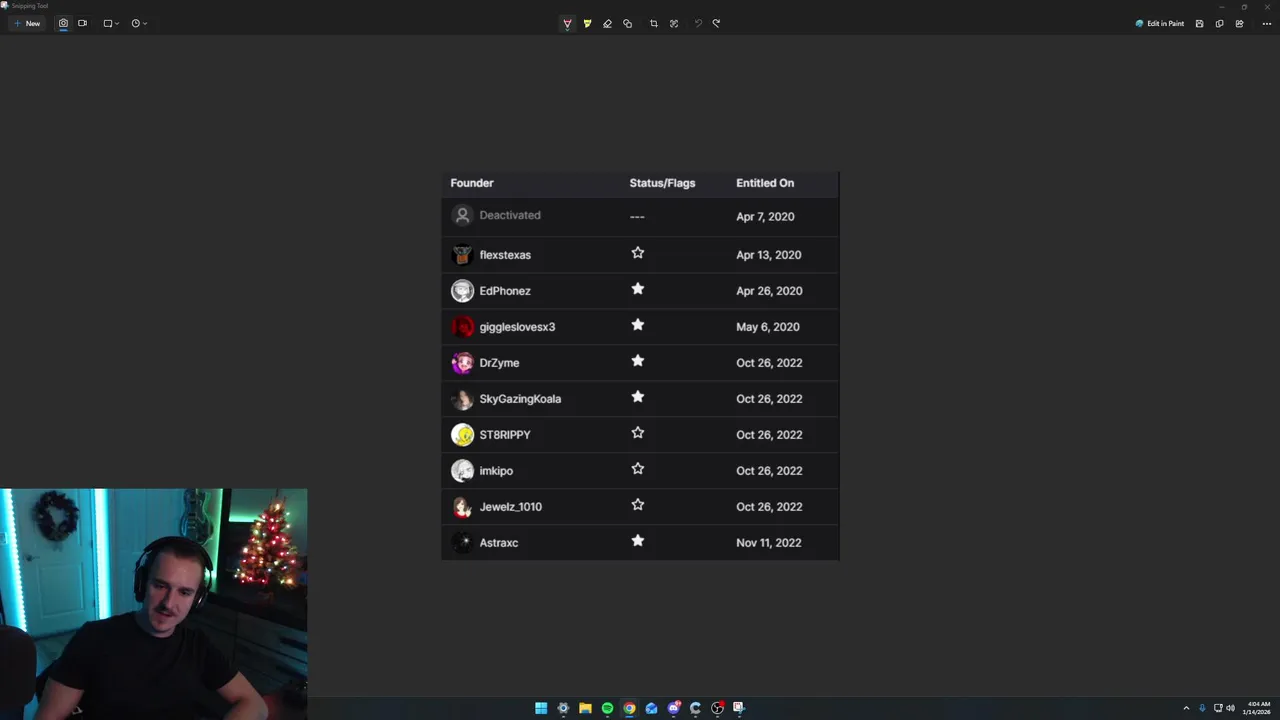
Task: Click the Deactivated founder label
Action: click(x=510, y=215)
